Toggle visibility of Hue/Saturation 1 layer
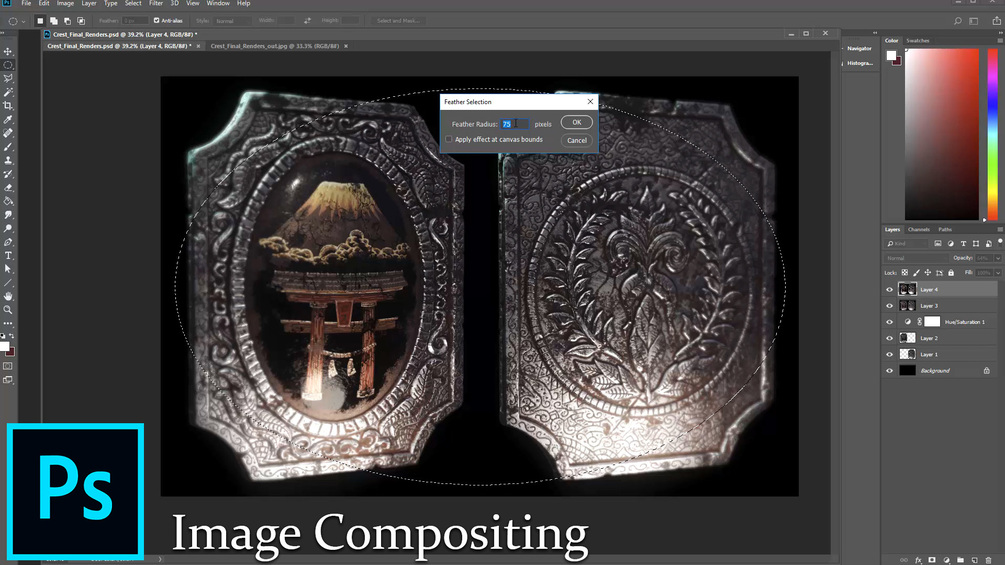This screenshot has width=1005, height=565. [889, 322]
